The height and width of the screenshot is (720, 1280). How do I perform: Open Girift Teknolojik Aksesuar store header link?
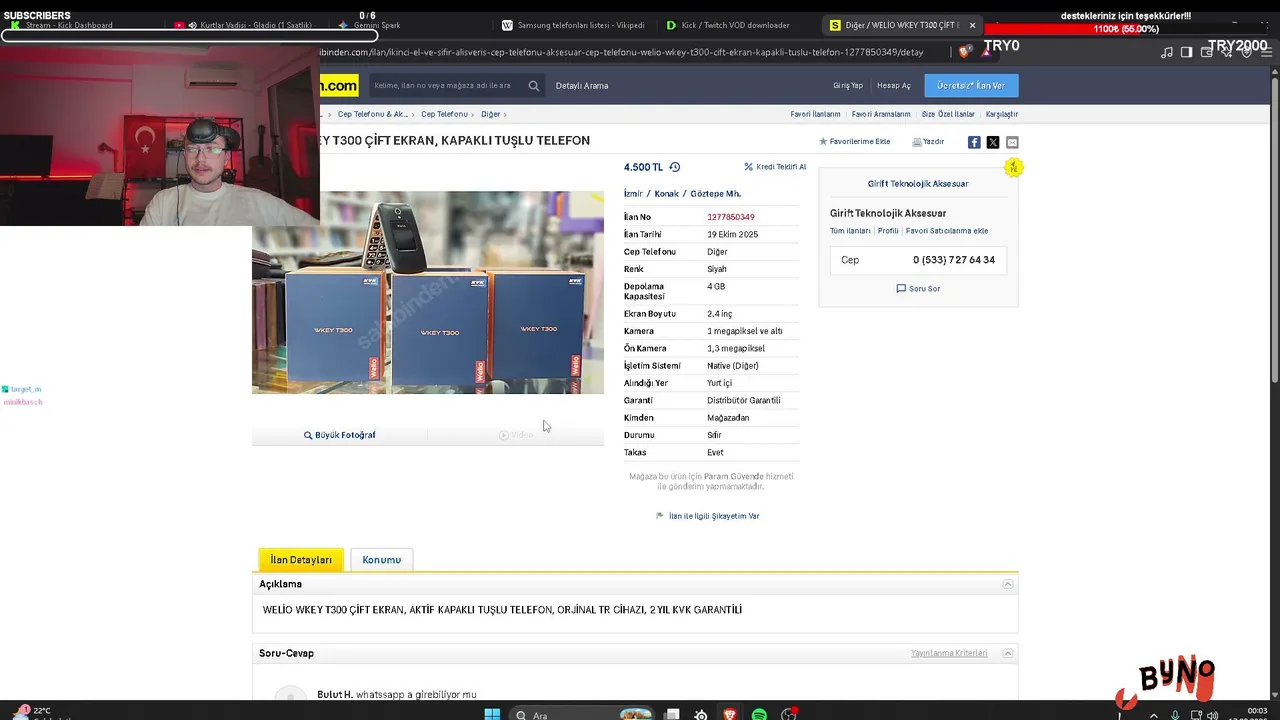point(918,184)
